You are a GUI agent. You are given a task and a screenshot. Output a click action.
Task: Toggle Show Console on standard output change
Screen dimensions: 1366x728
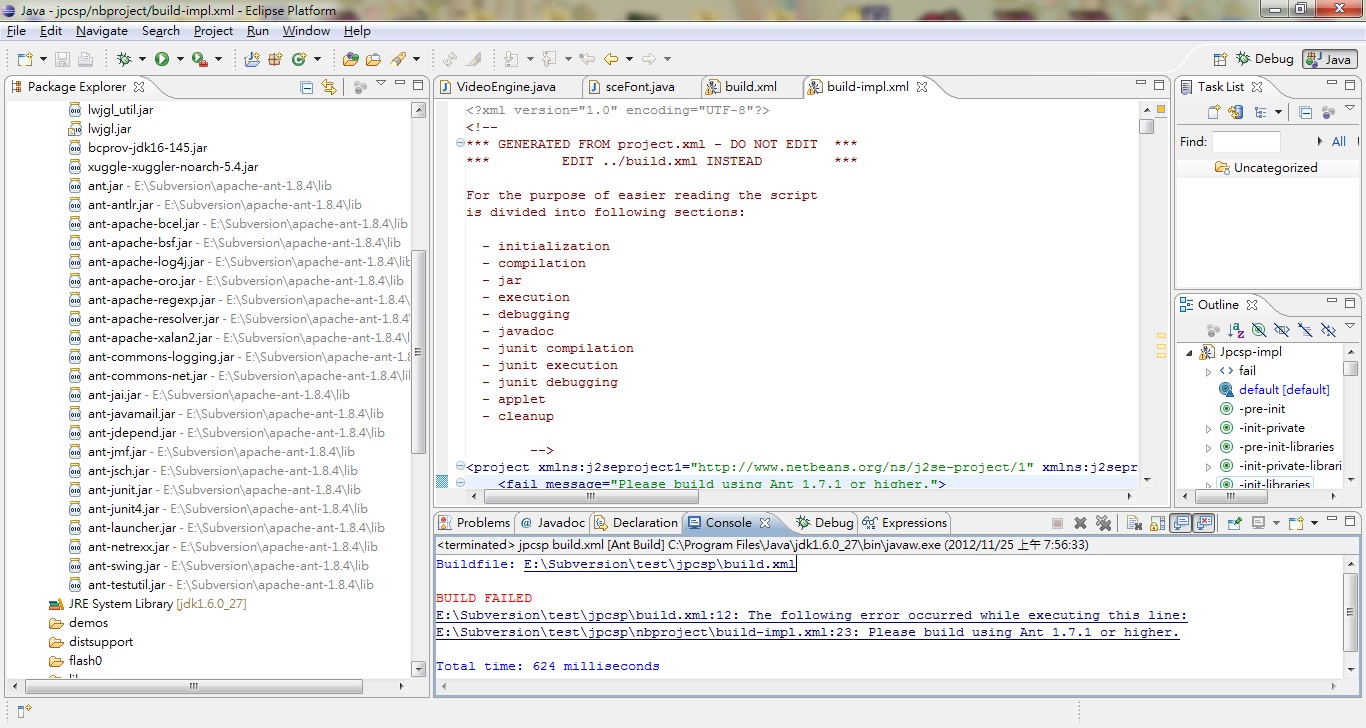(x=1181, y=523)
